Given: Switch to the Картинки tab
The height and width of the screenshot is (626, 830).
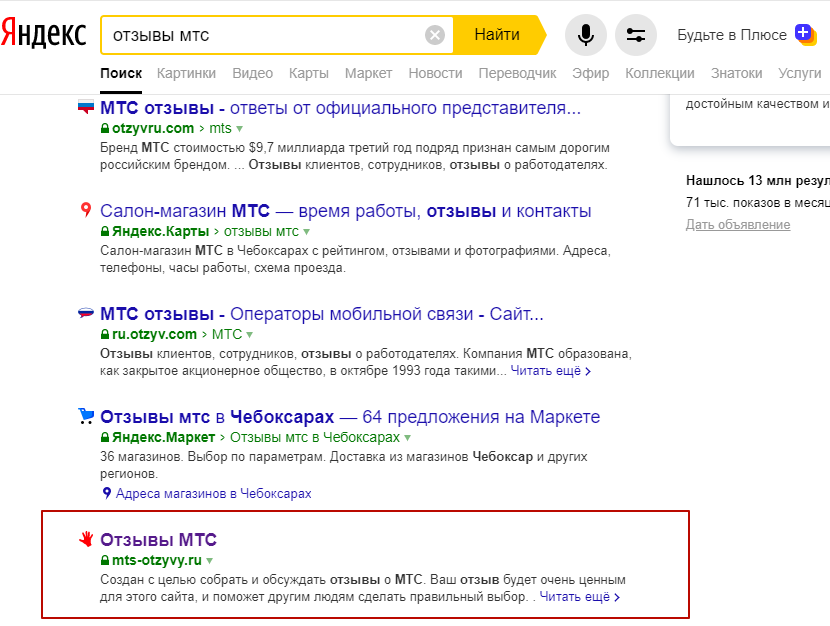Looking at the screenshot, I should 186,72.
